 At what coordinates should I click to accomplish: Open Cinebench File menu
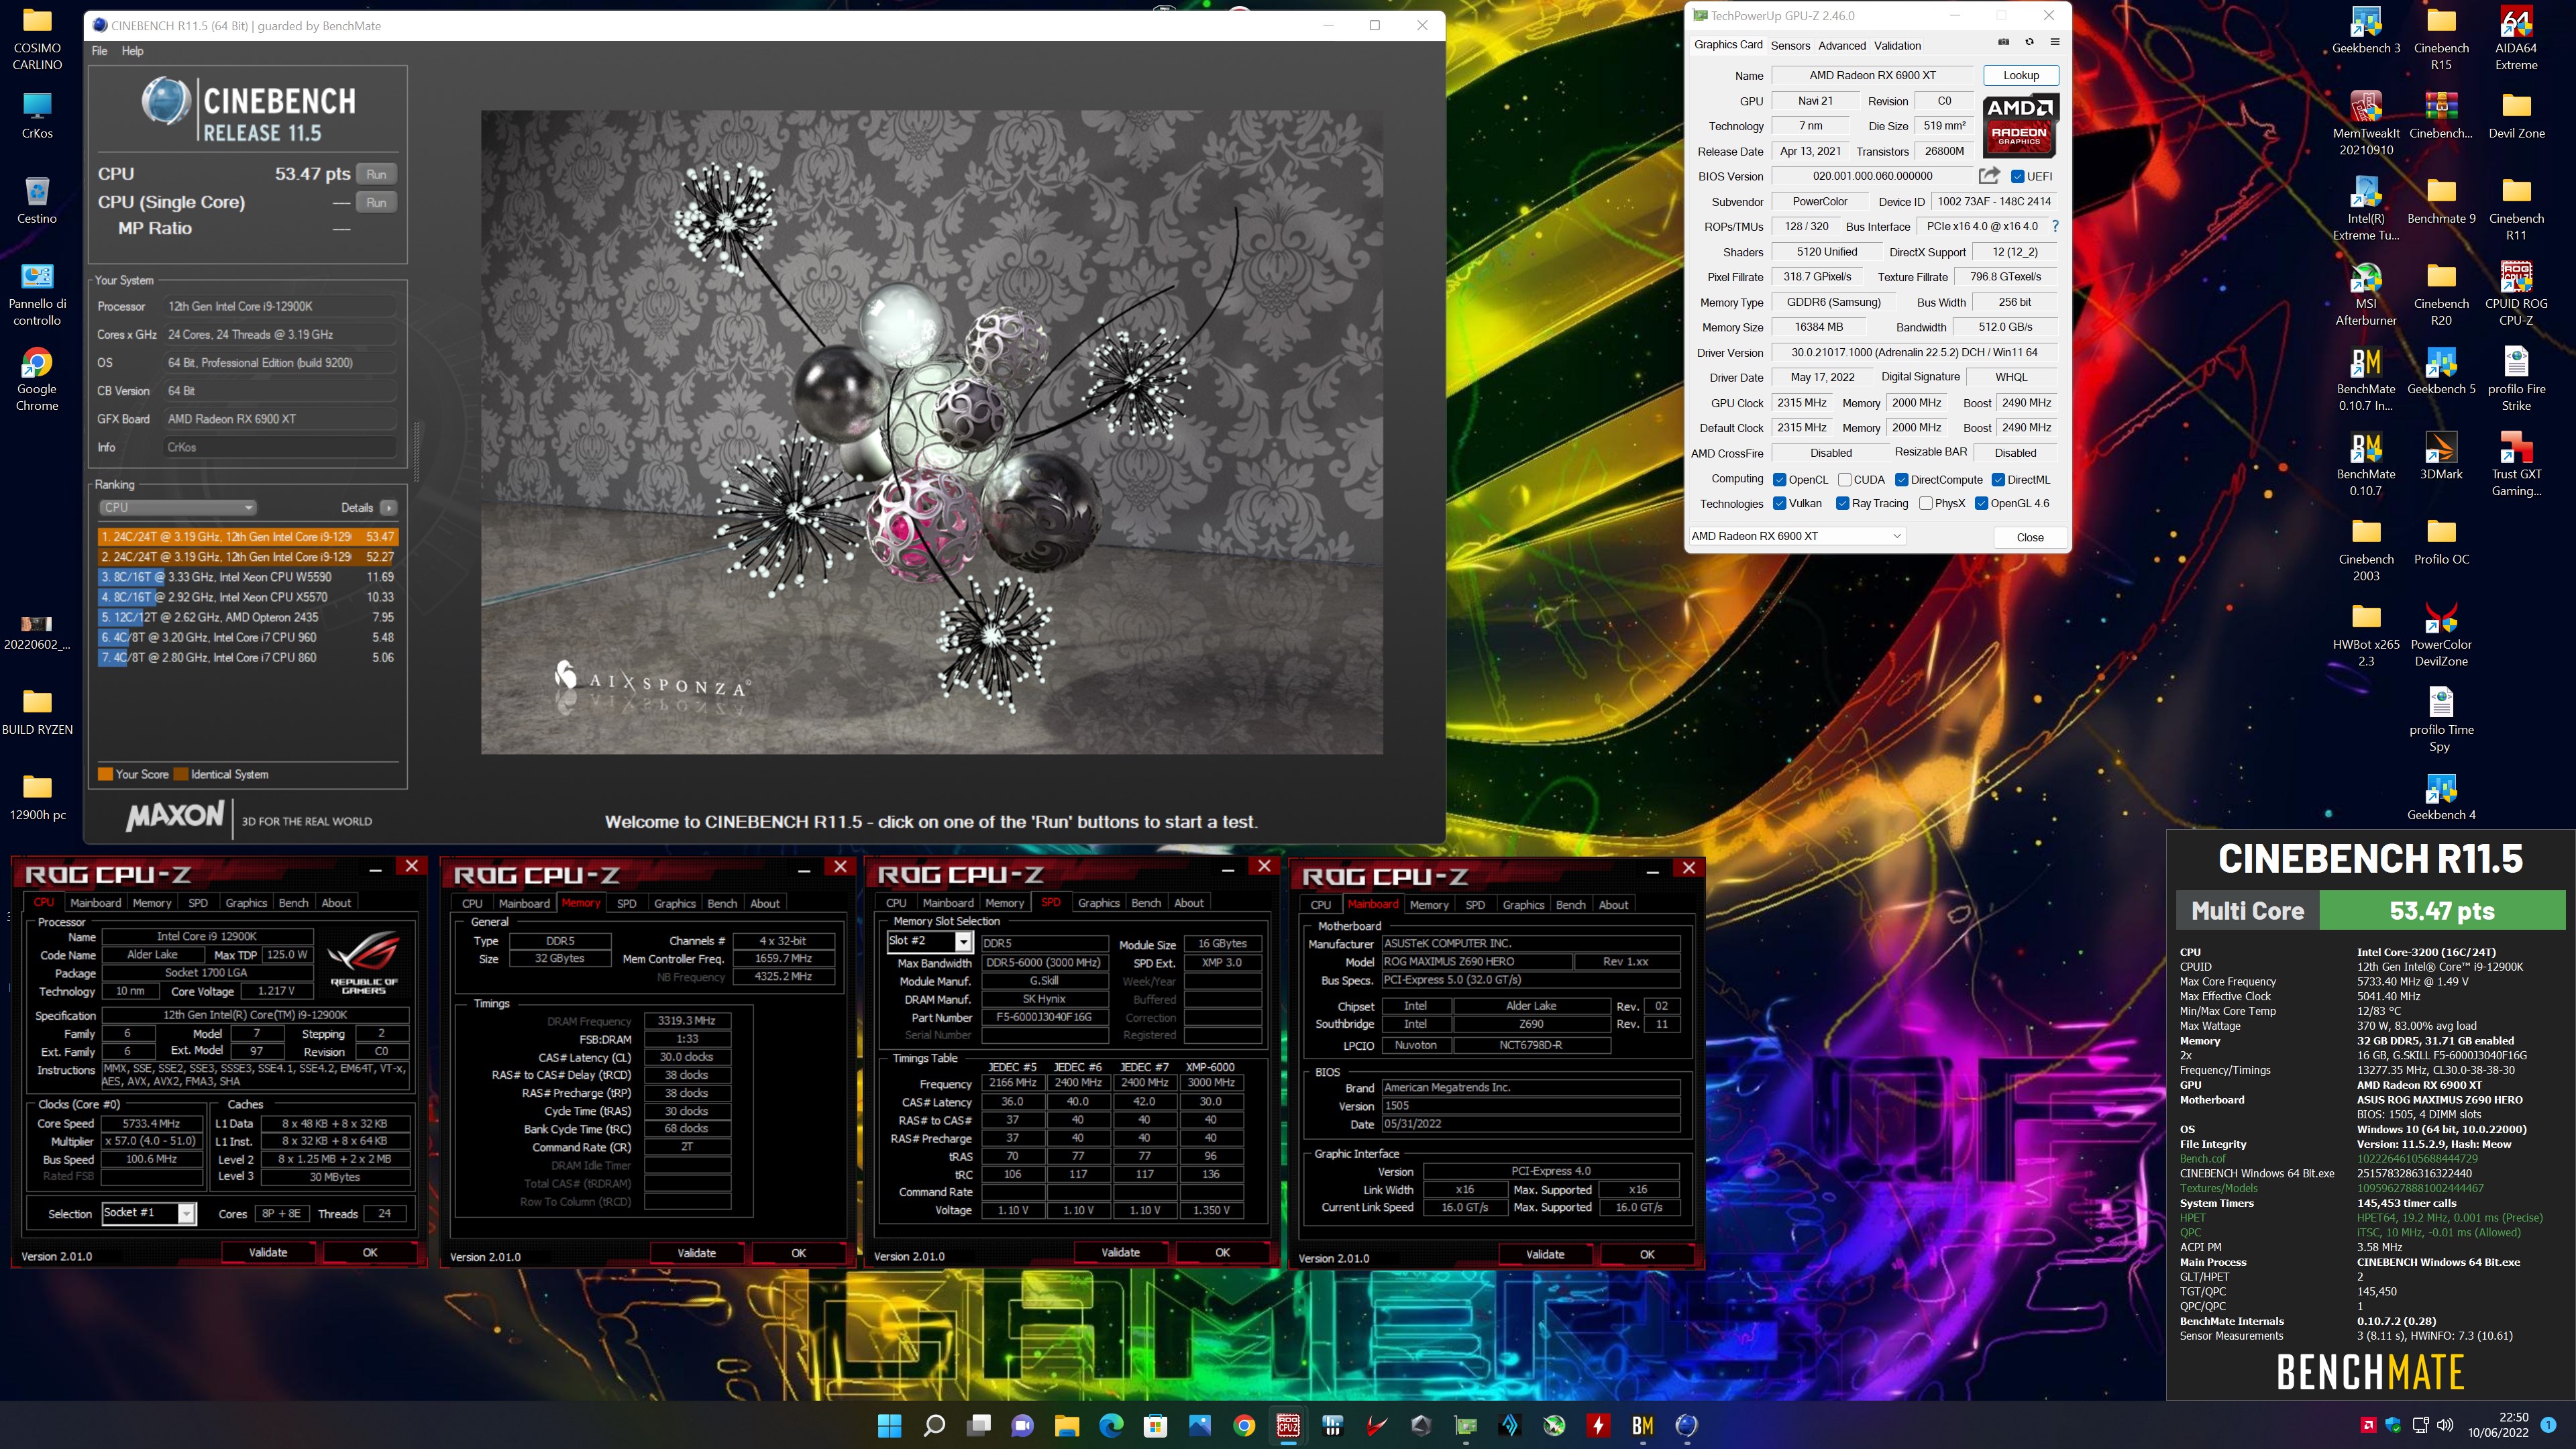pyautogui.click(x=99, y=51)
